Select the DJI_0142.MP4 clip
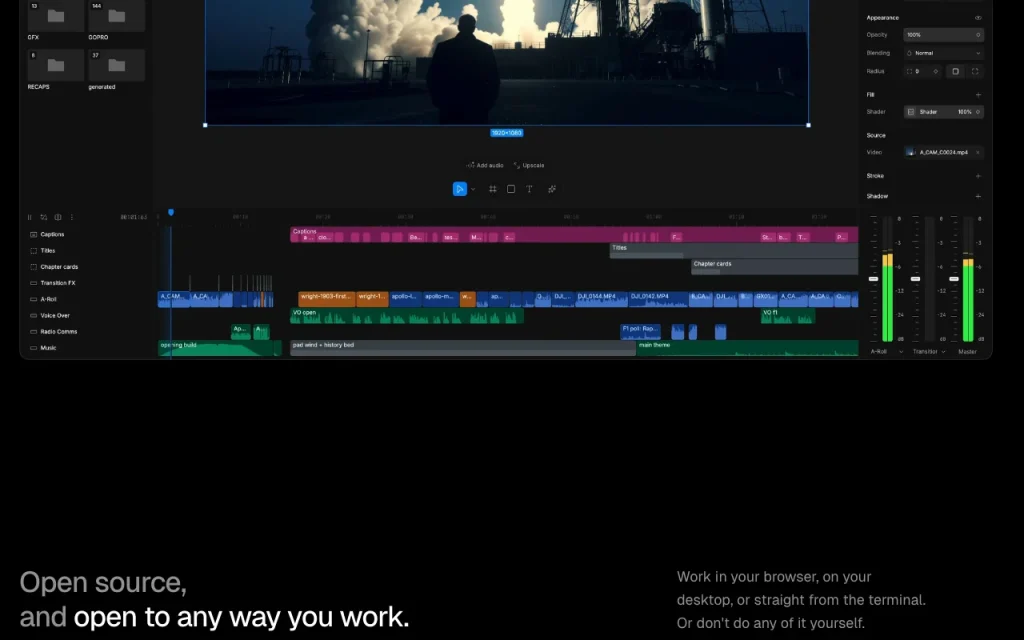 coord(658,299)
